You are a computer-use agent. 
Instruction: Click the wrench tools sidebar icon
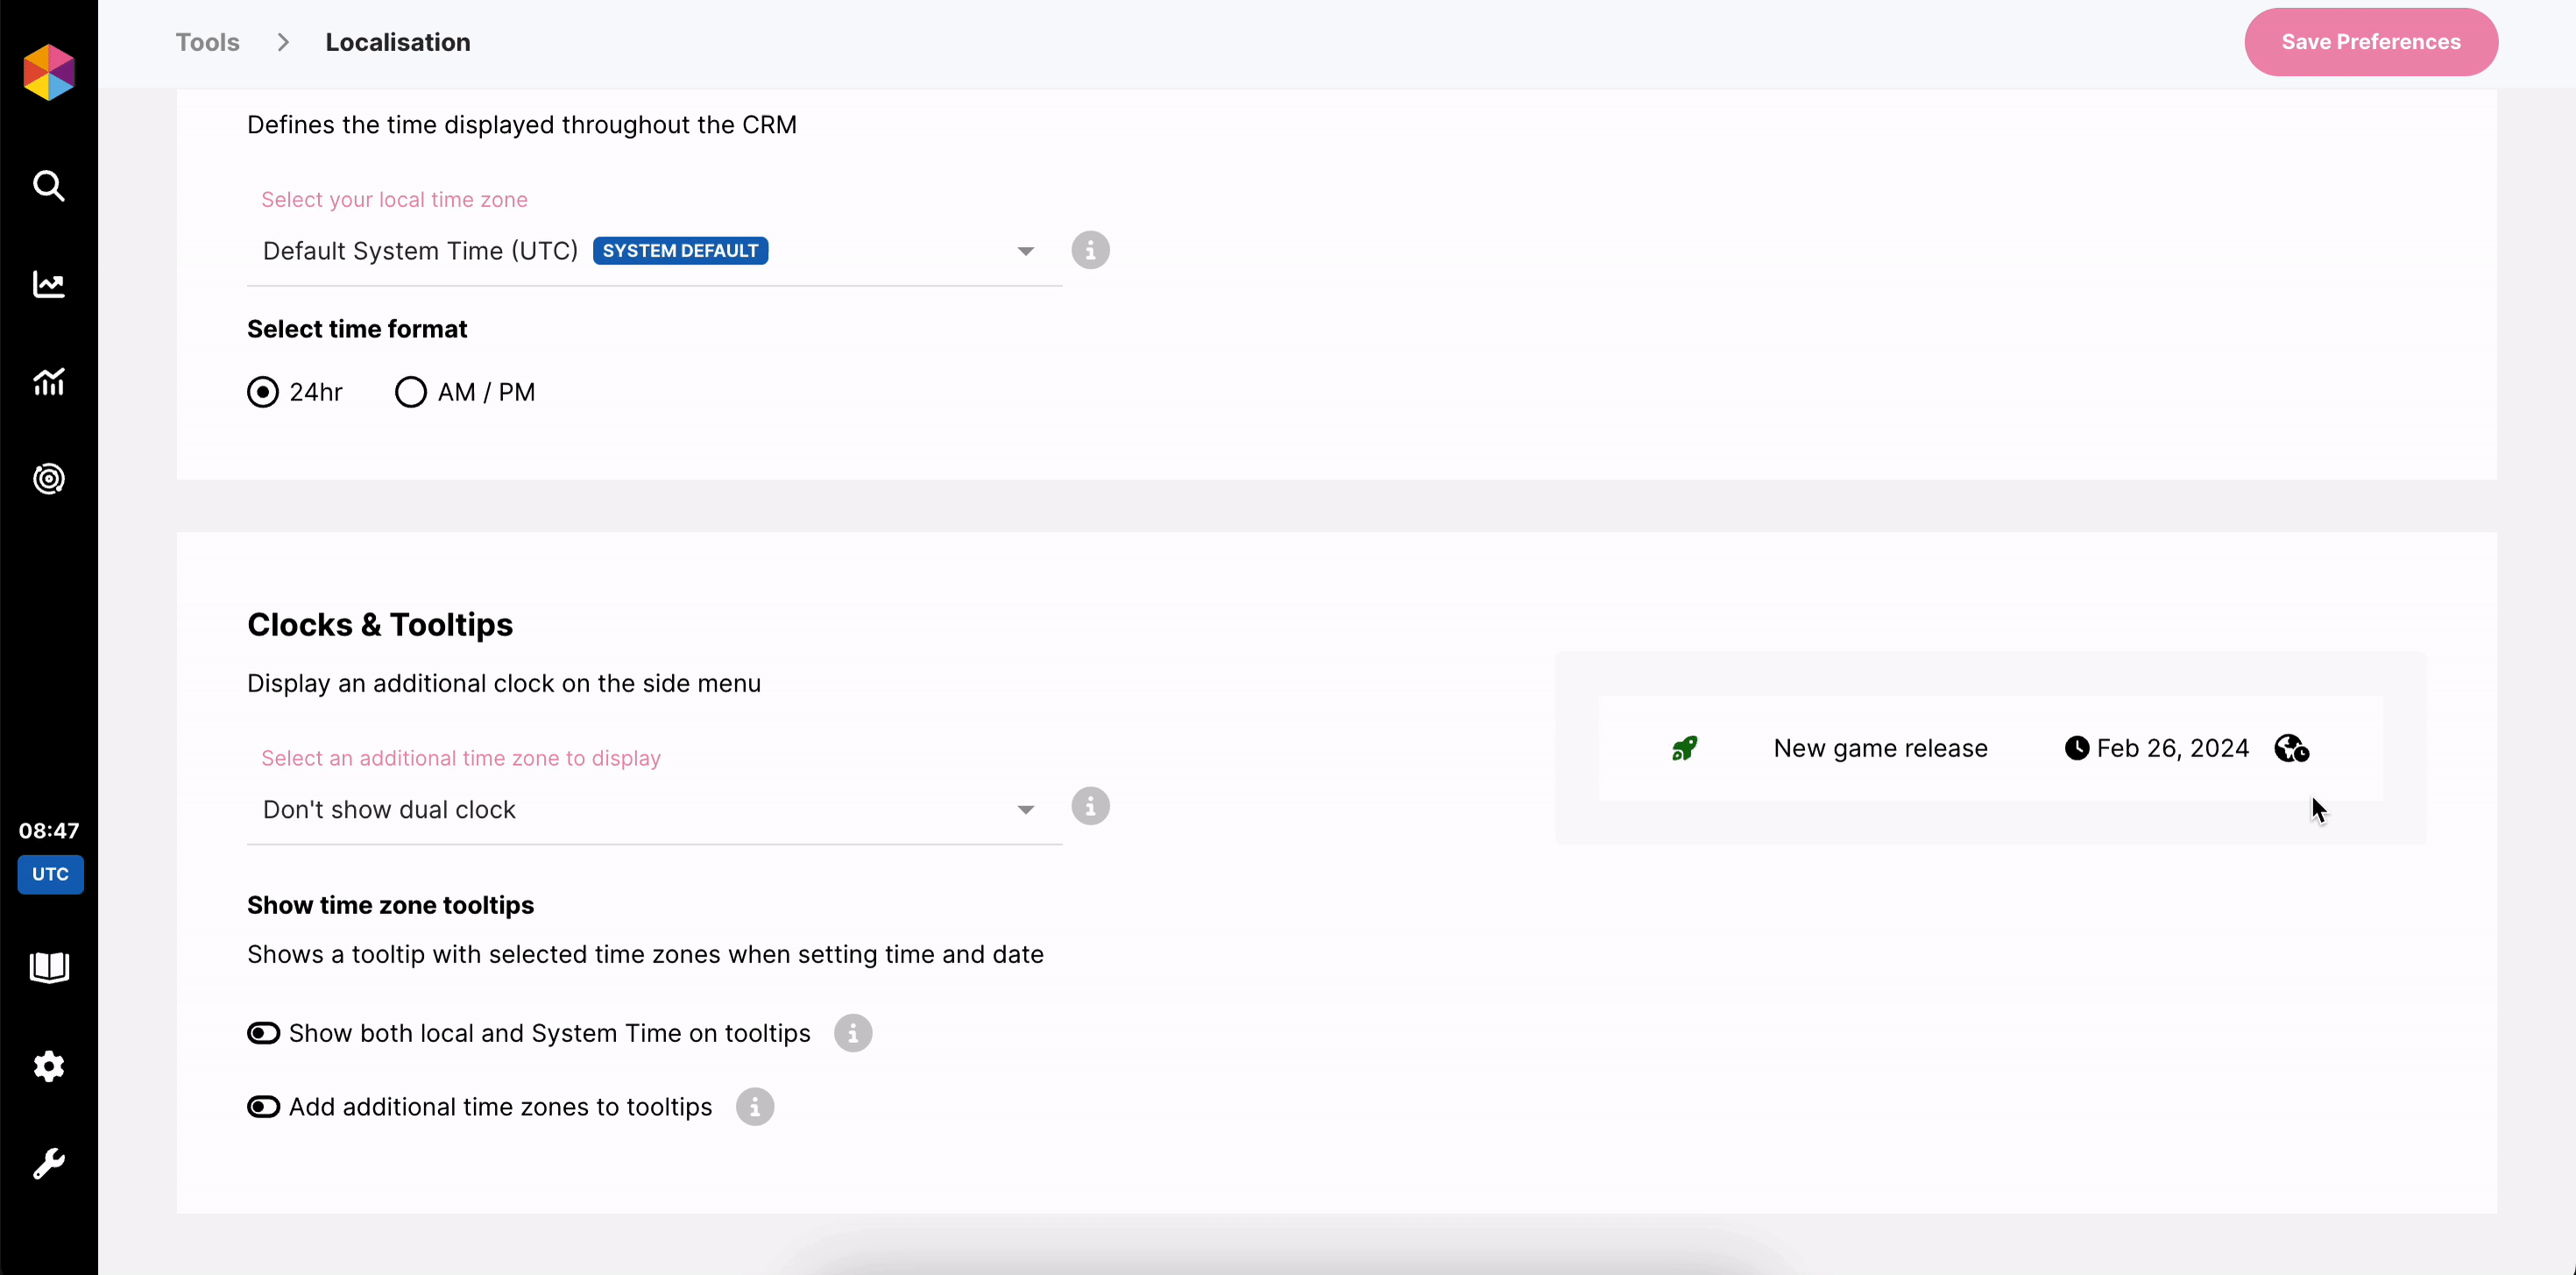coord(48,1163)
